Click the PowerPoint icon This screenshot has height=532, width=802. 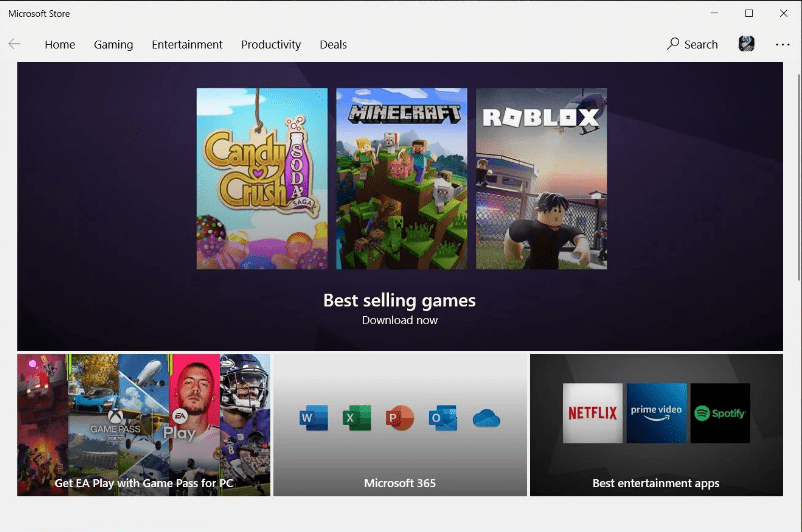tap(399, 417)
